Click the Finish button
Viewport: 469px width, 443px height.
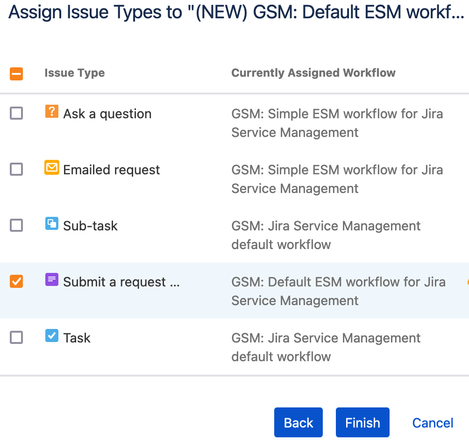[x=362, y=422]
